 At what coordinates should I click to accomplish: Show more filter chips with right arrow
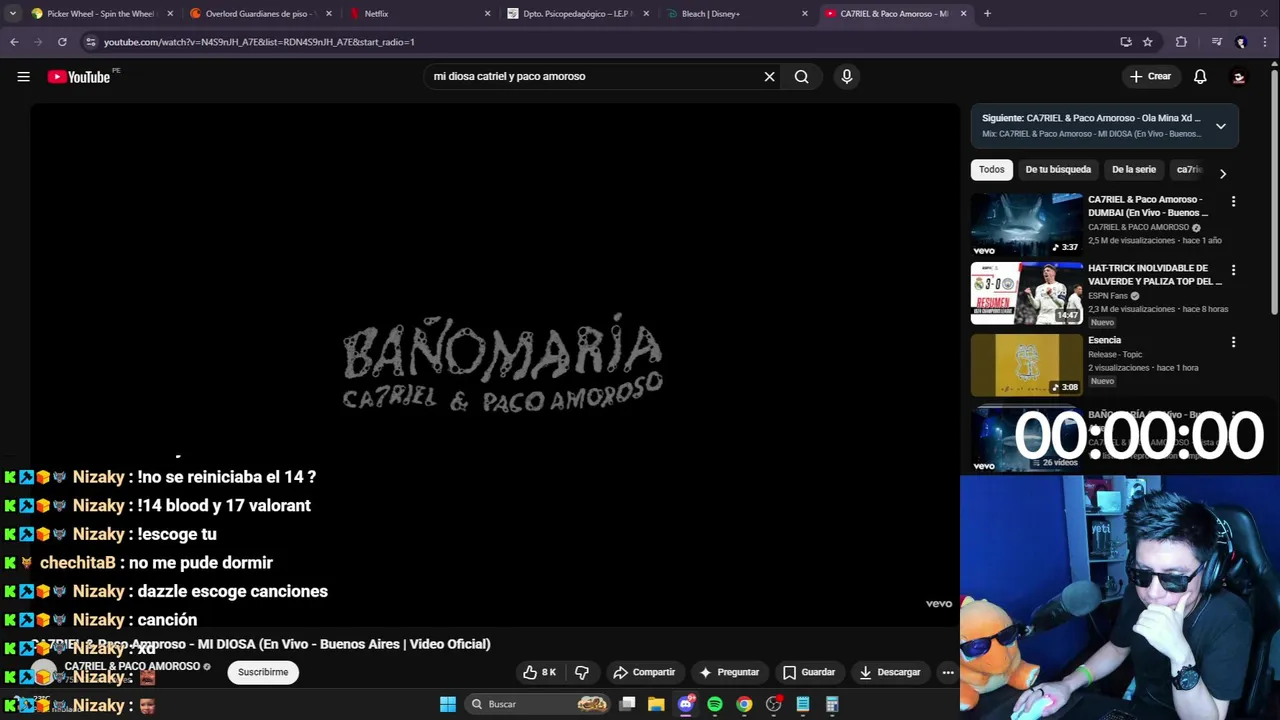click(1222, 173)
